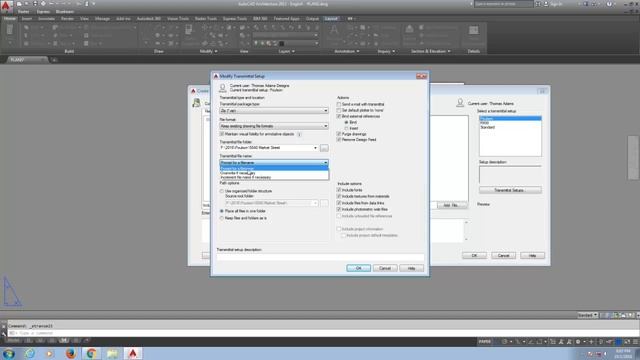Click Cancel in Modify Transmittal Setup dialog
This screenshot has height=360, width=640.
pyautogui.click(x=385, y=268)
